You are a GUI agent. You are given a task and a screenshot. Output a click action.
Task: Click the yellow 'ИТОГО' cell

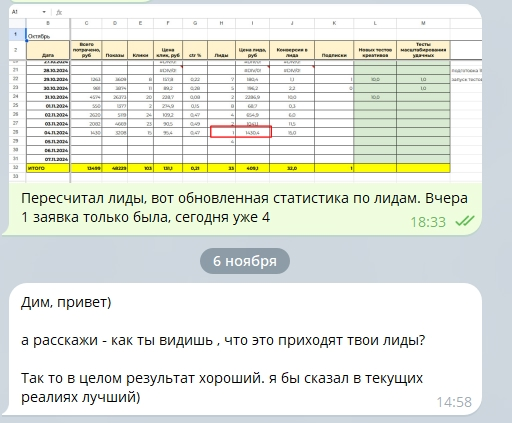48,168
